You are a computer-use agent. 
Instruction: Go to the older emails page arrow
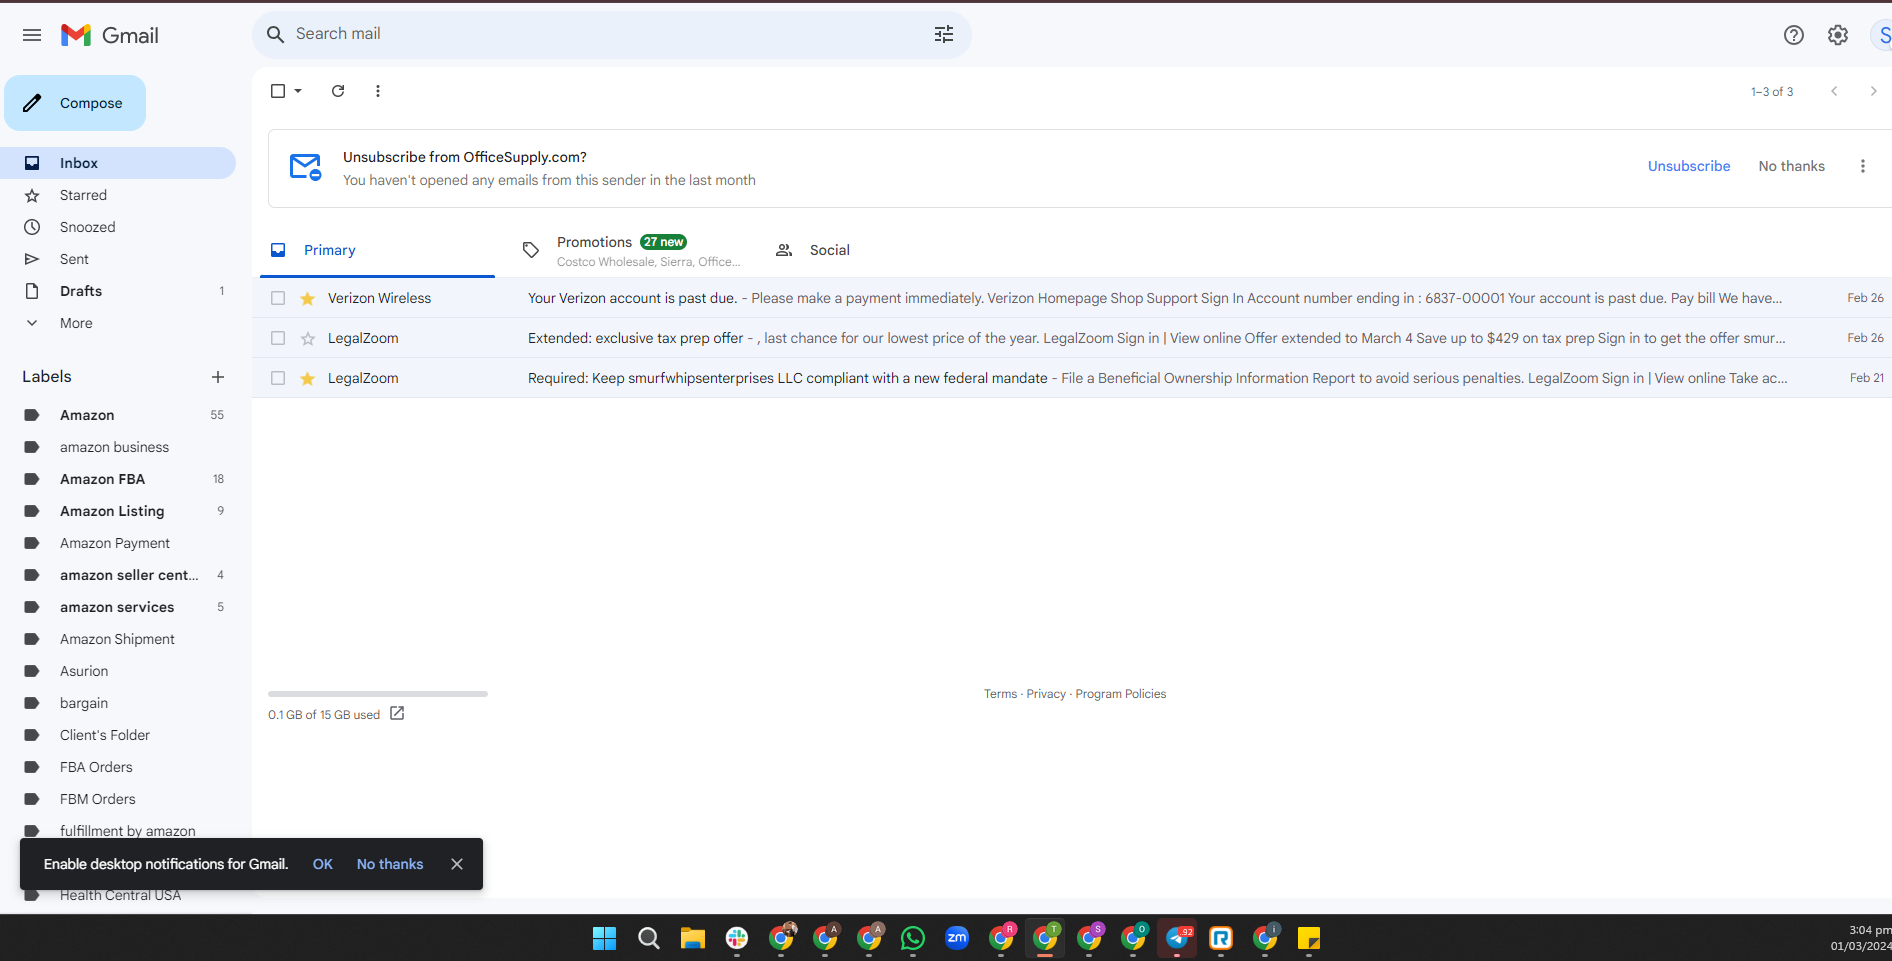click(x=1873, y=91)
